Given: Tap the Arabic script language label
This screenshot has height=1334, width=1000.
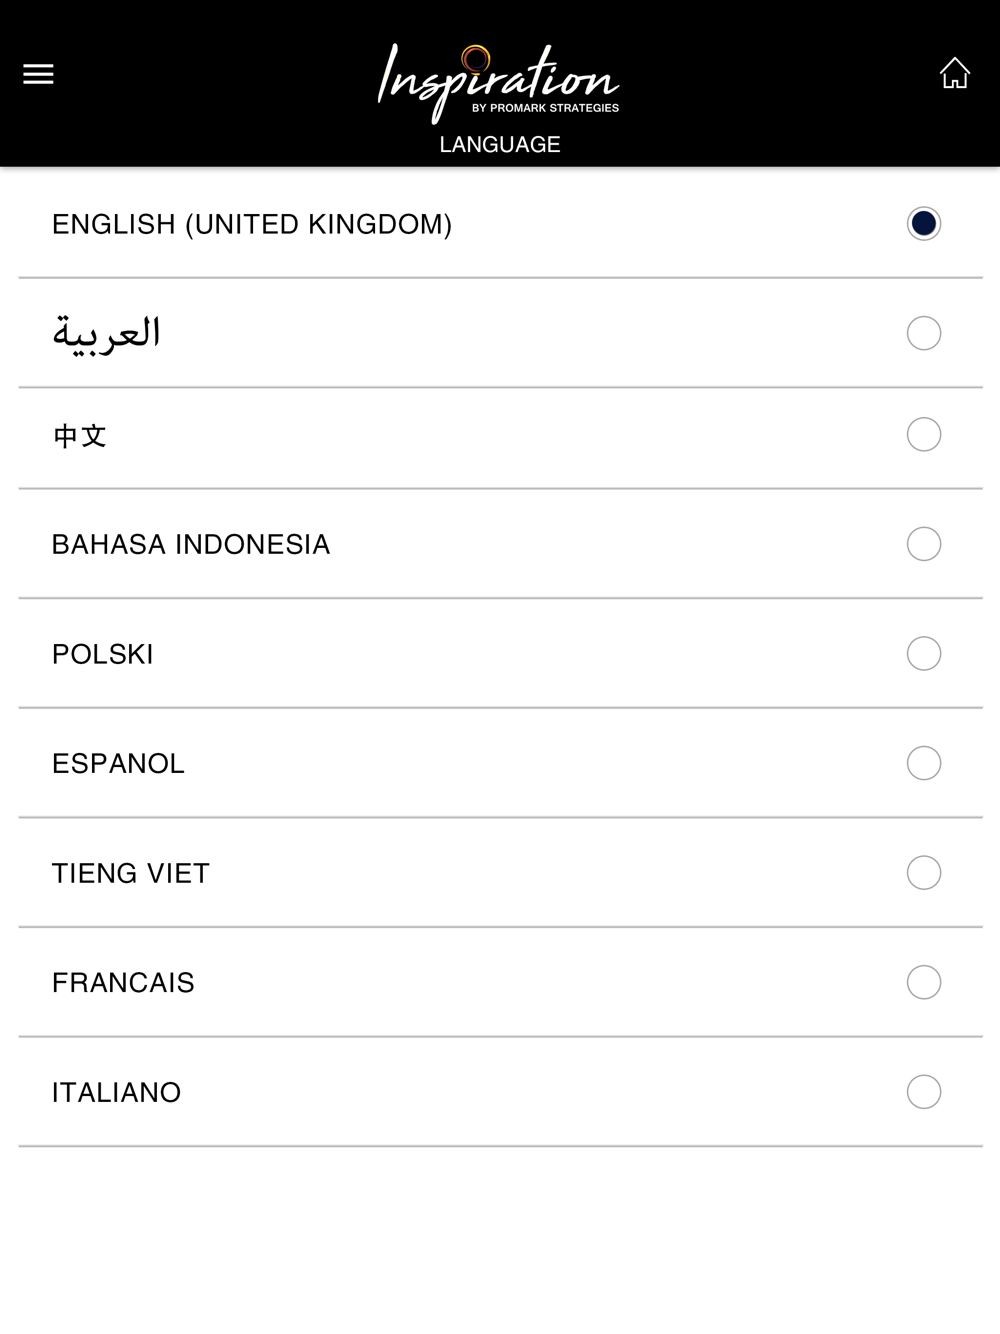Looking at the screenshot, I should [106, 333].
